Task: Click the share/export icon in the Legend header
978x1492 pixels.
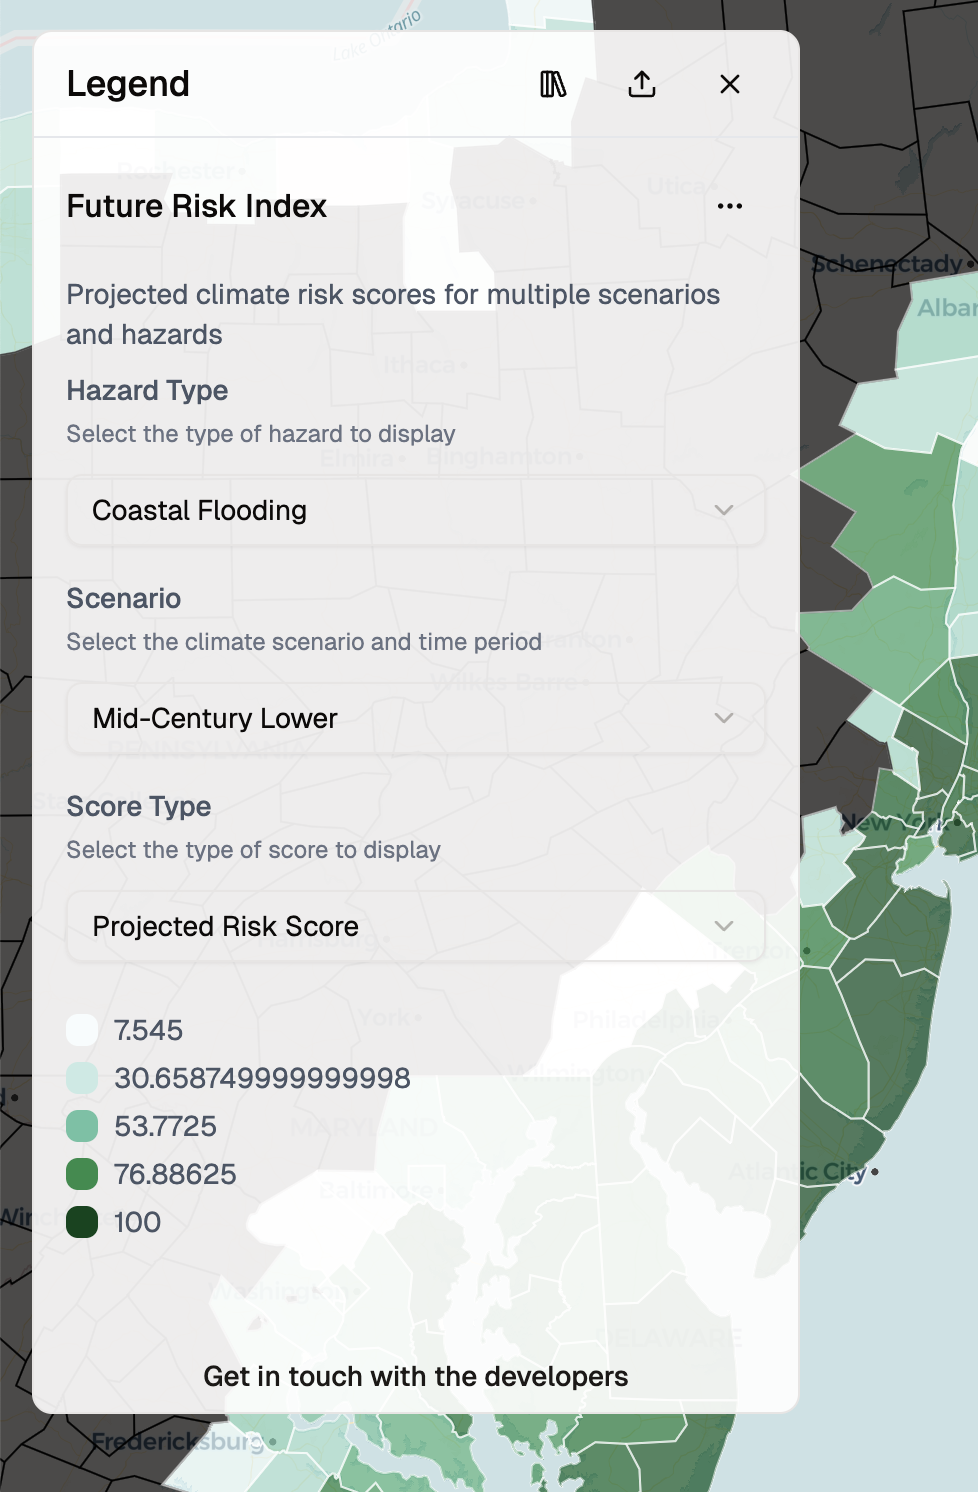Action: (x=641, y=84)
